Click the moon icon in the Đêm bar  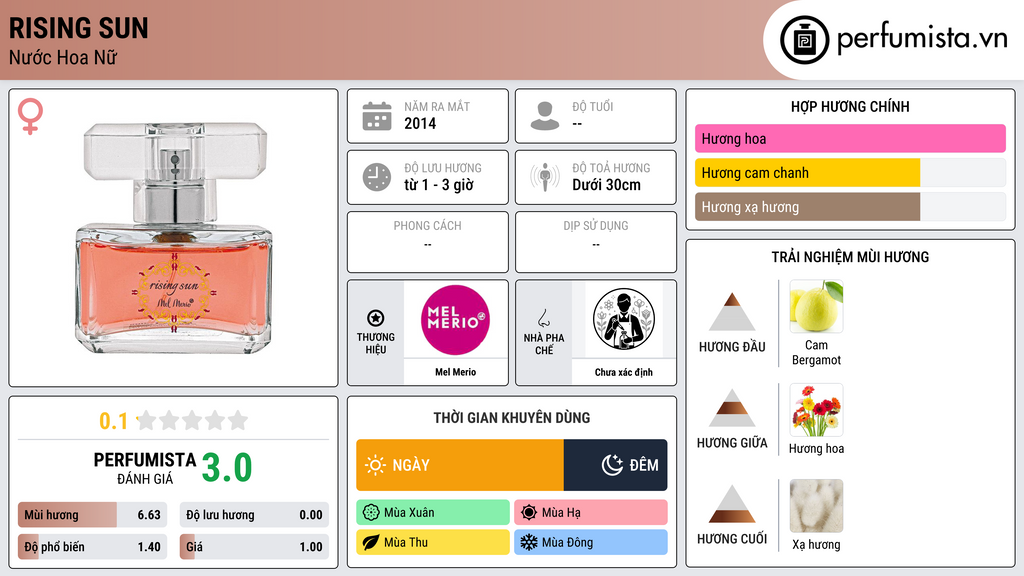coord(612,465)
